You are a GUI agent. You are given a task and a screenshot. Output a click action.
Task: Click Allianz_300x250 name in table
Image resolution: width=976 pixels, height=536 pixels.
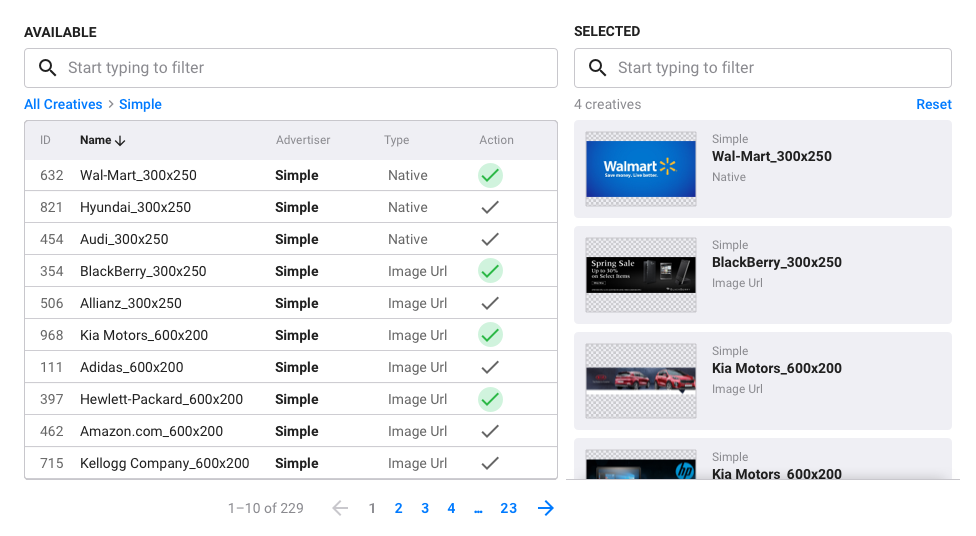tap(131, 303)
